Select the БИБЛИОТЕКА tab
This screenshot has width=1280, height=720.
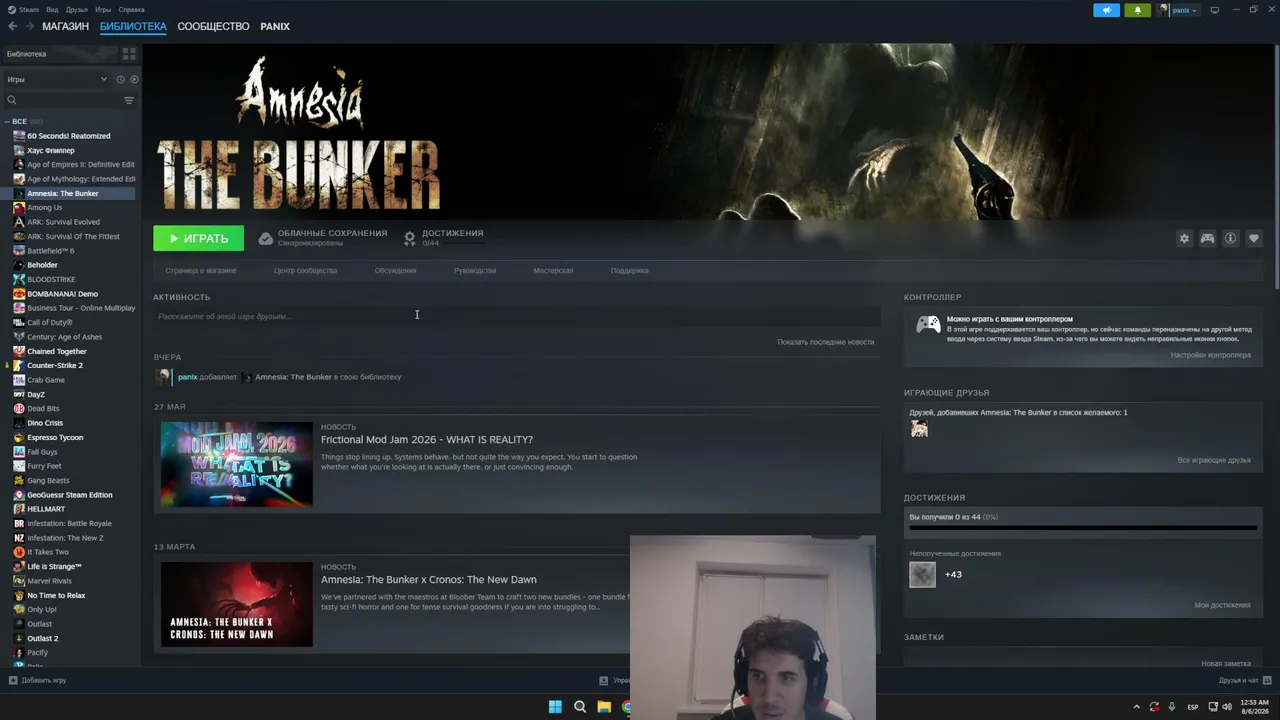coord(133,26)
